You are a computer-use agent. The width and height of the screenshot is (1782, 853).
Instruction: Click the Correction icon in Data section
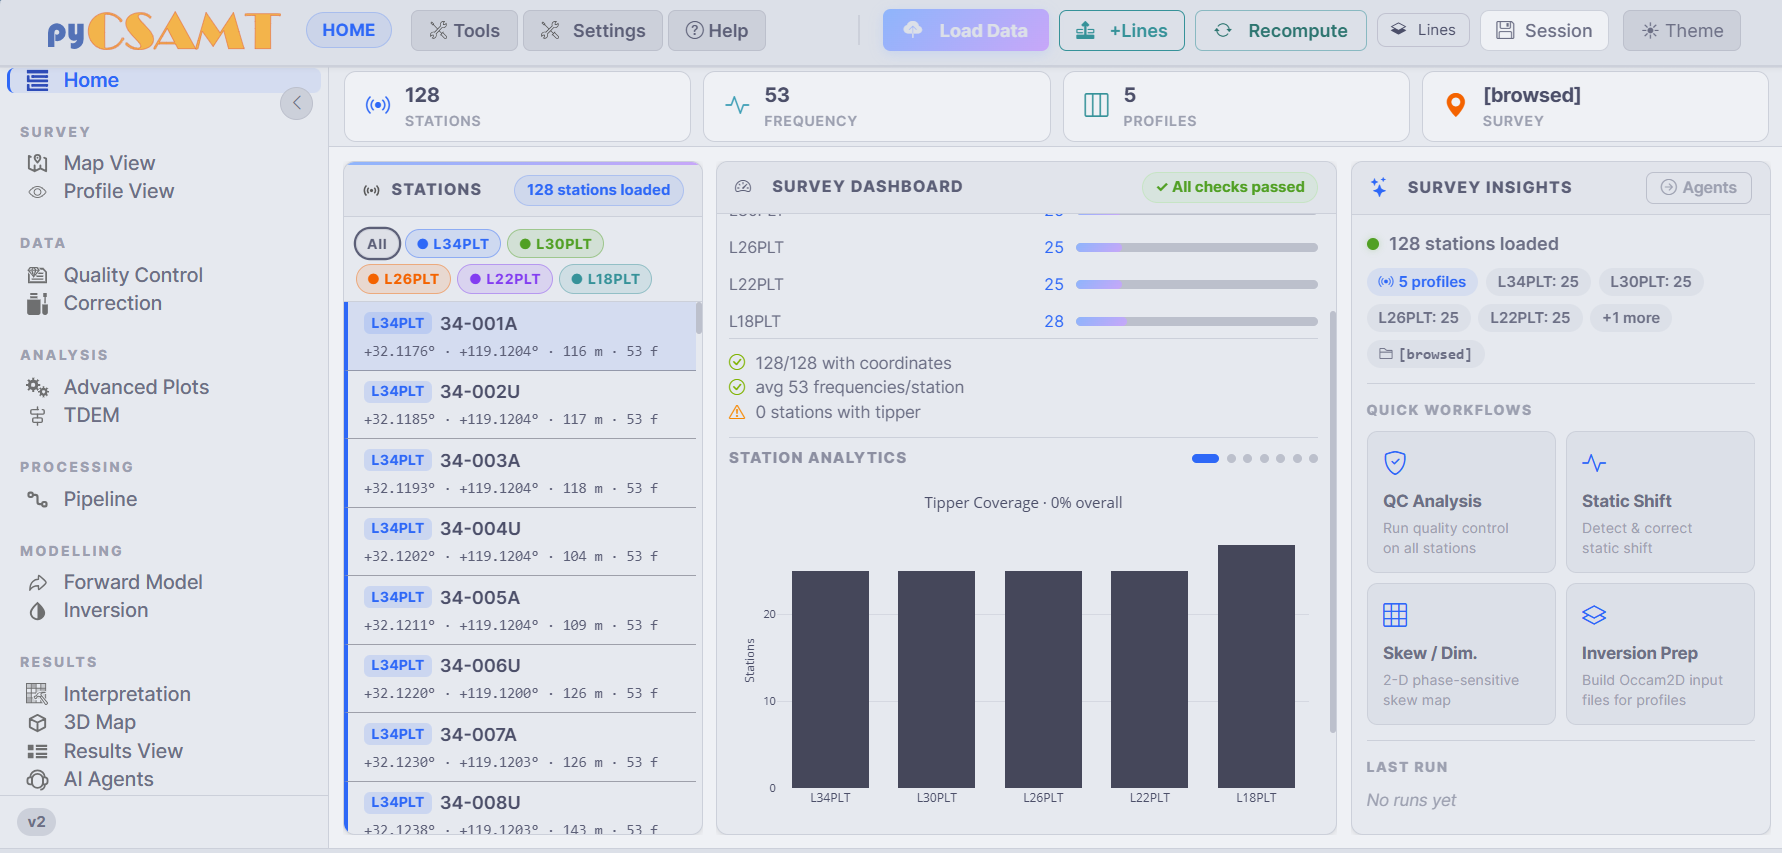(x=37, y=303)
